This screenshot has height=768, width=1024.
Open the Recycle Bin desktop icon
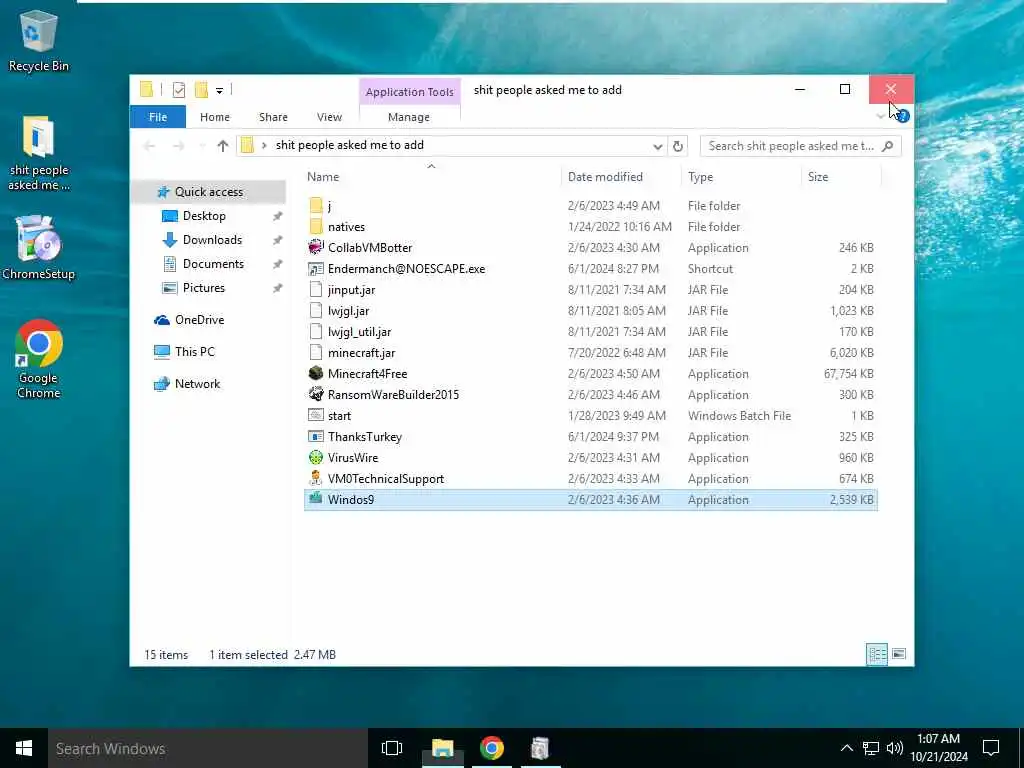click(x=39, y=40)
